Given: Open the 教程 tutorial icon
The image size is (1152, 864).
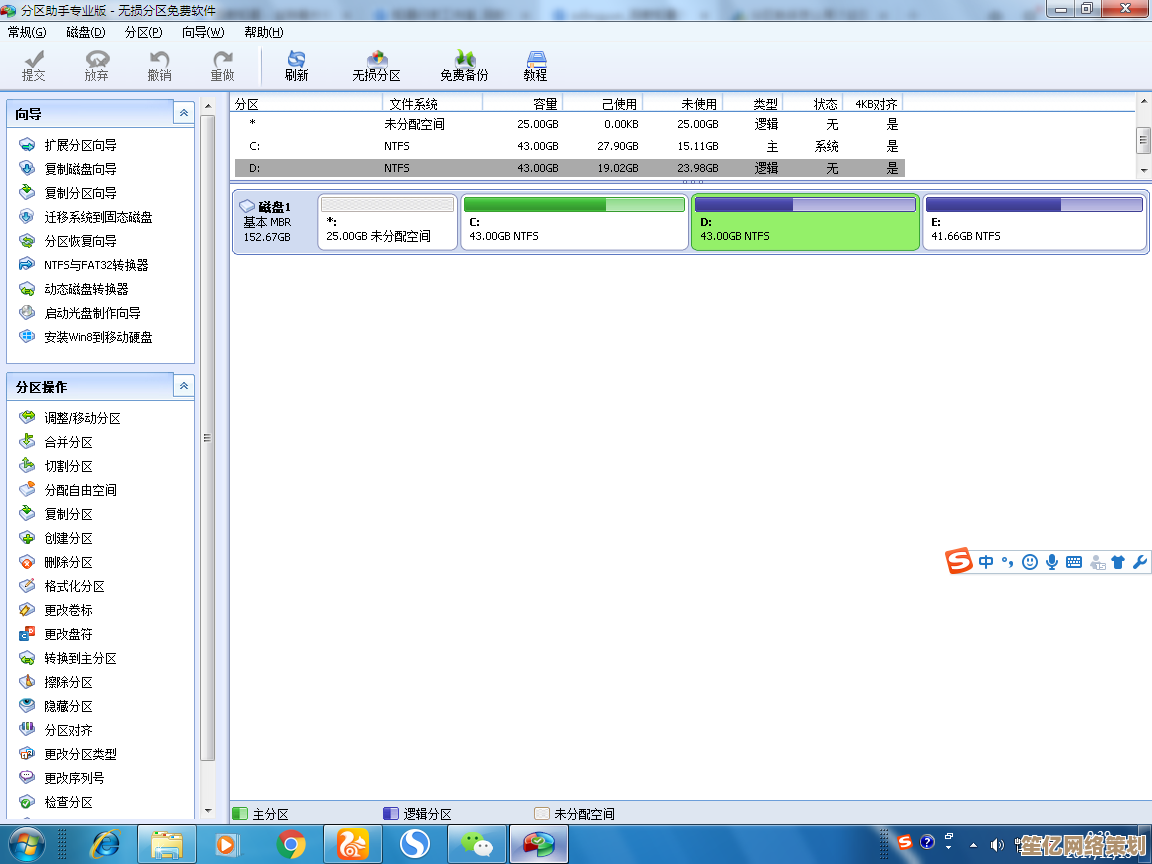Looking at the screenshot, I should 535,66.
